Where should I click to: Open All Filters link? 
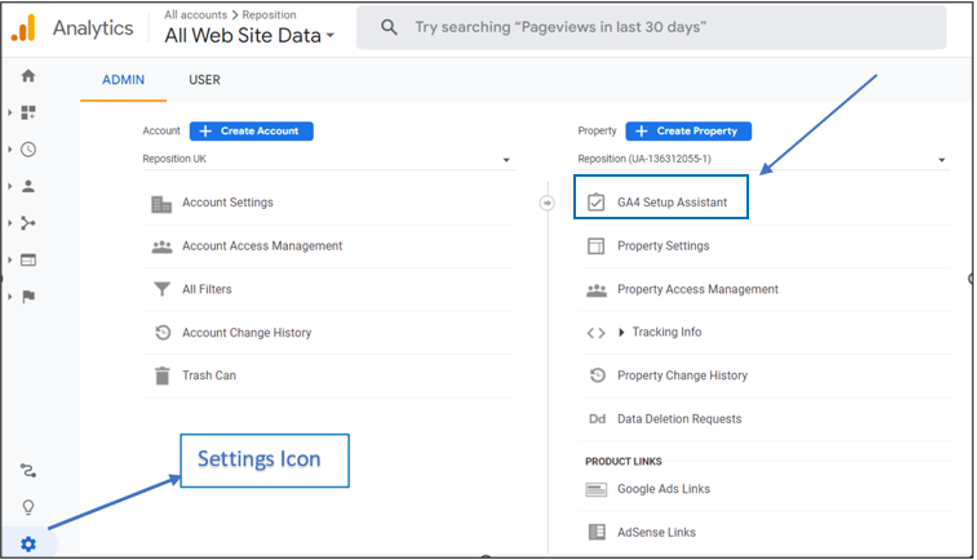(207, 289)
